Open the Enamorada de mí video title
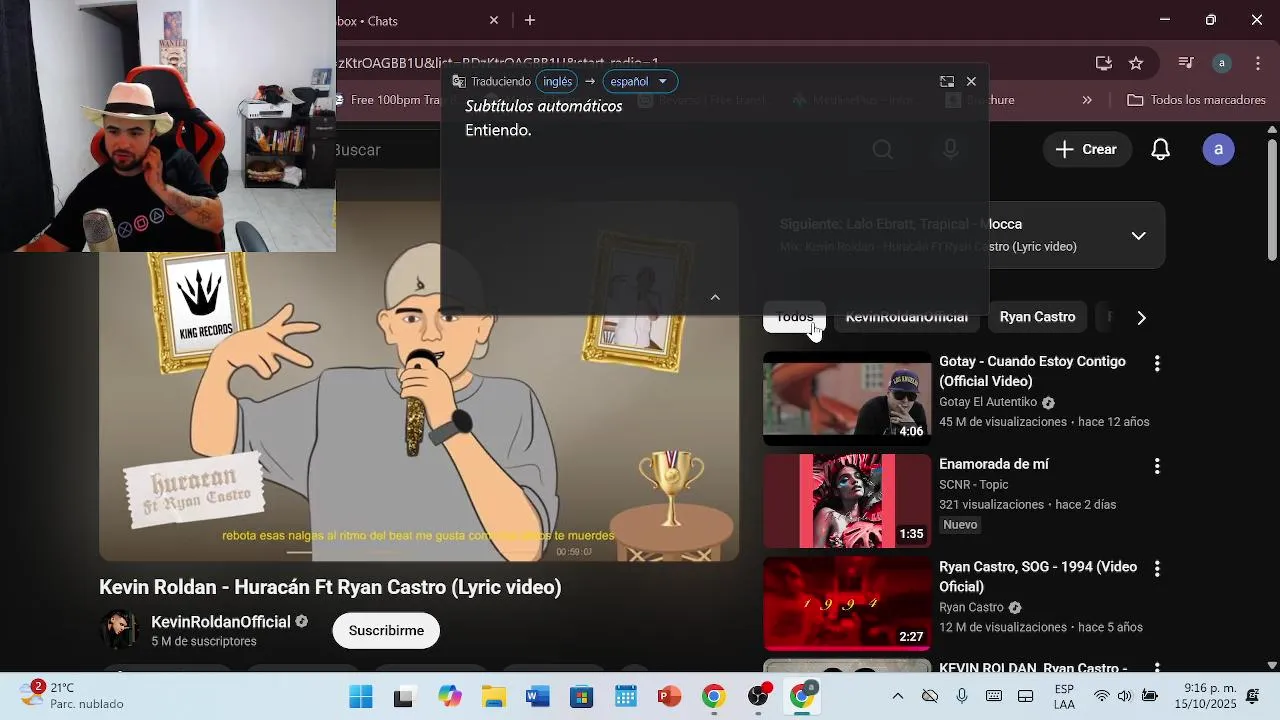1280x720 pixels. click(993, 464)
